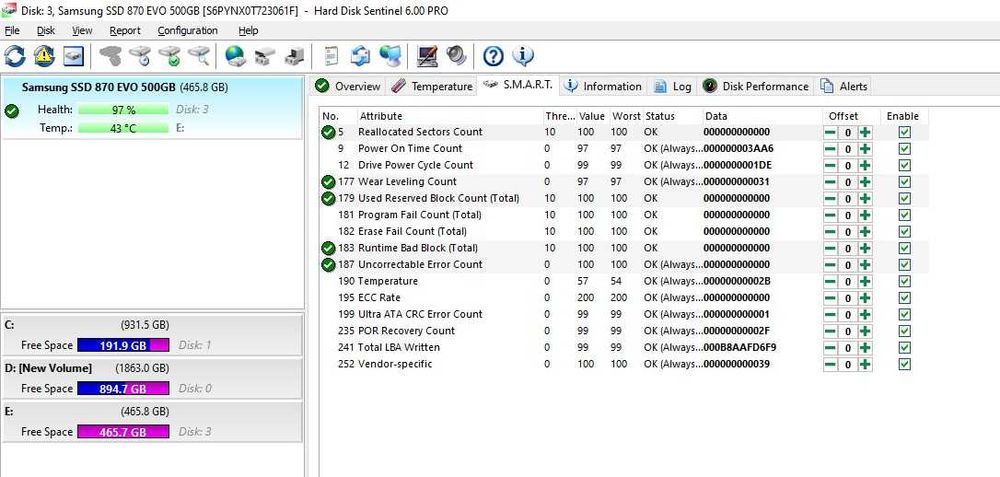Screen dimensions: 1000x477
Task: Click the green check status icon beside Health
Action: (11, 111)
